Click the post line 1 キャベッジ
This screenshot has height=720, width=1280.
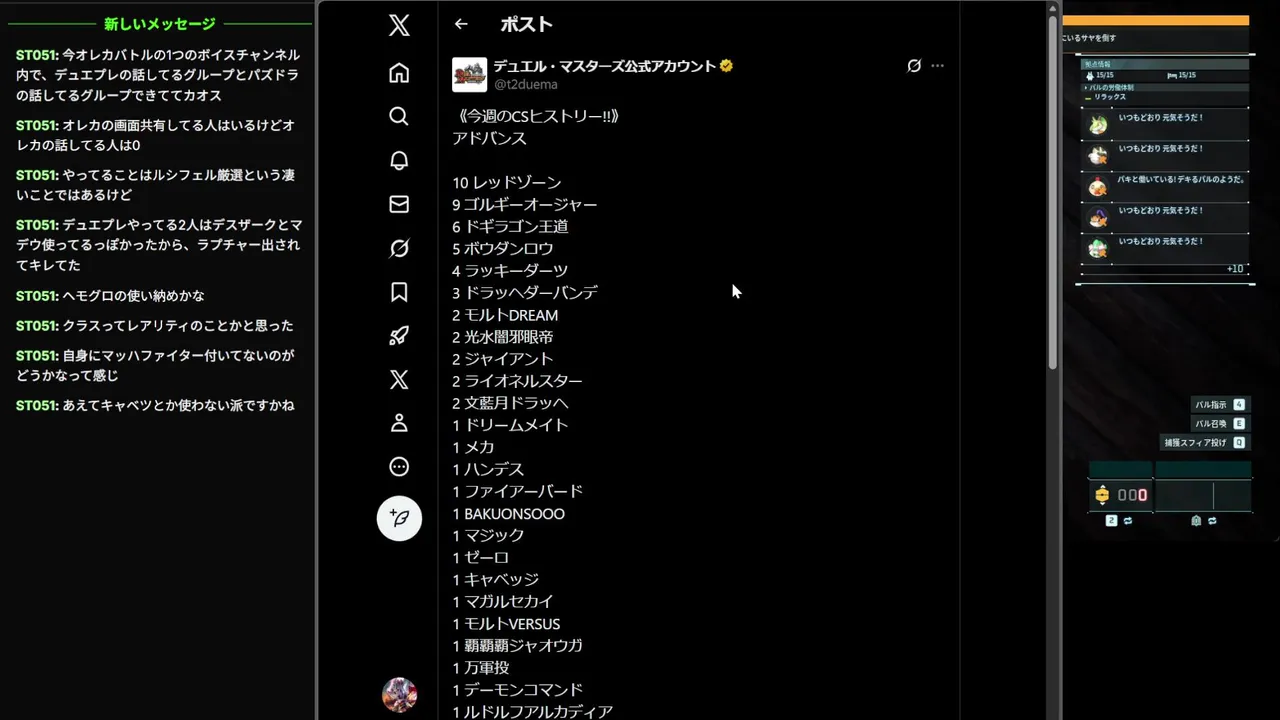tap(495, 579)
